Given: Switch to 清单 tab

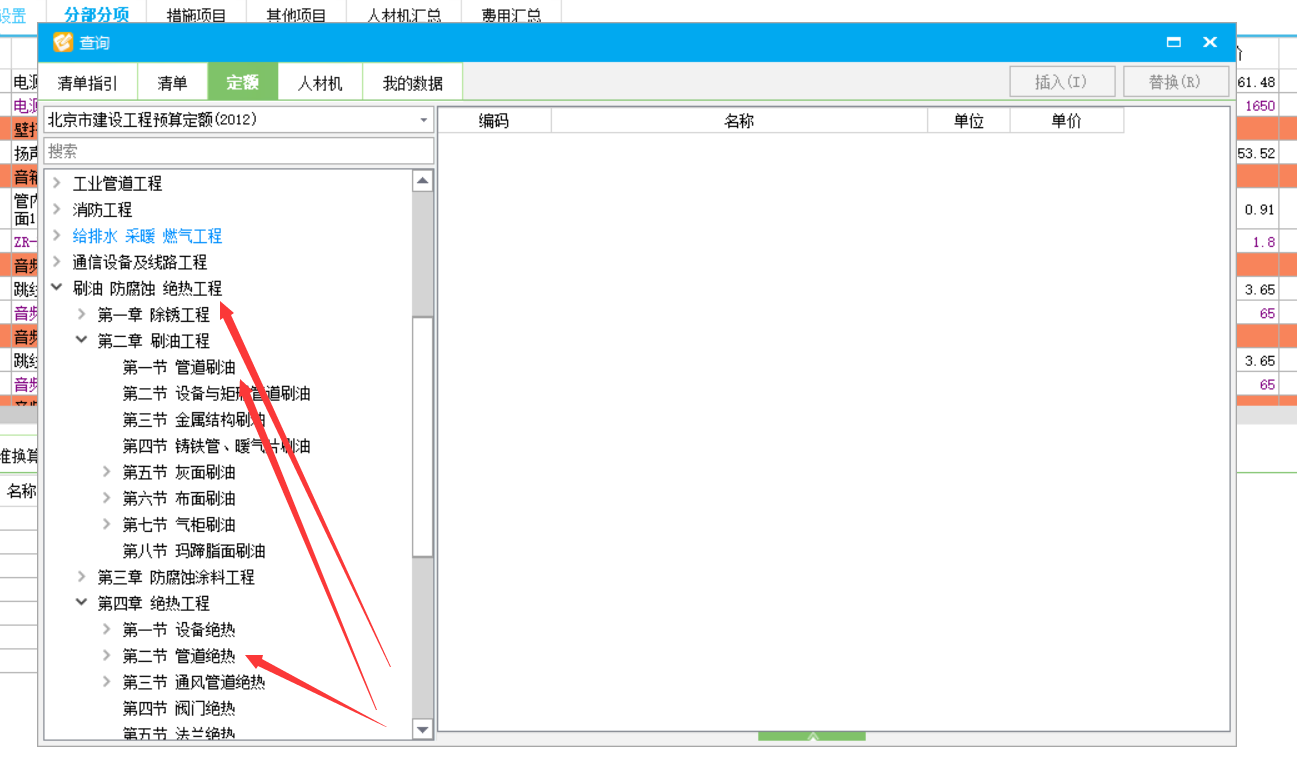Looking at the screenshot, I should point(172,83).
